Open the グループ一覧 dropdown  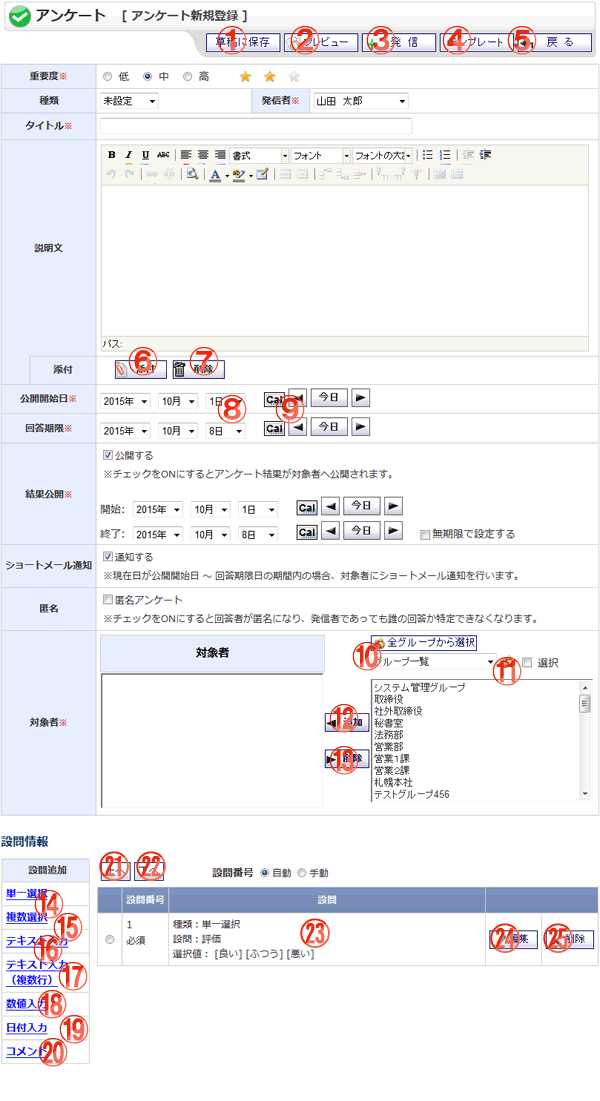pyautogui.click(x=434, y=661)
